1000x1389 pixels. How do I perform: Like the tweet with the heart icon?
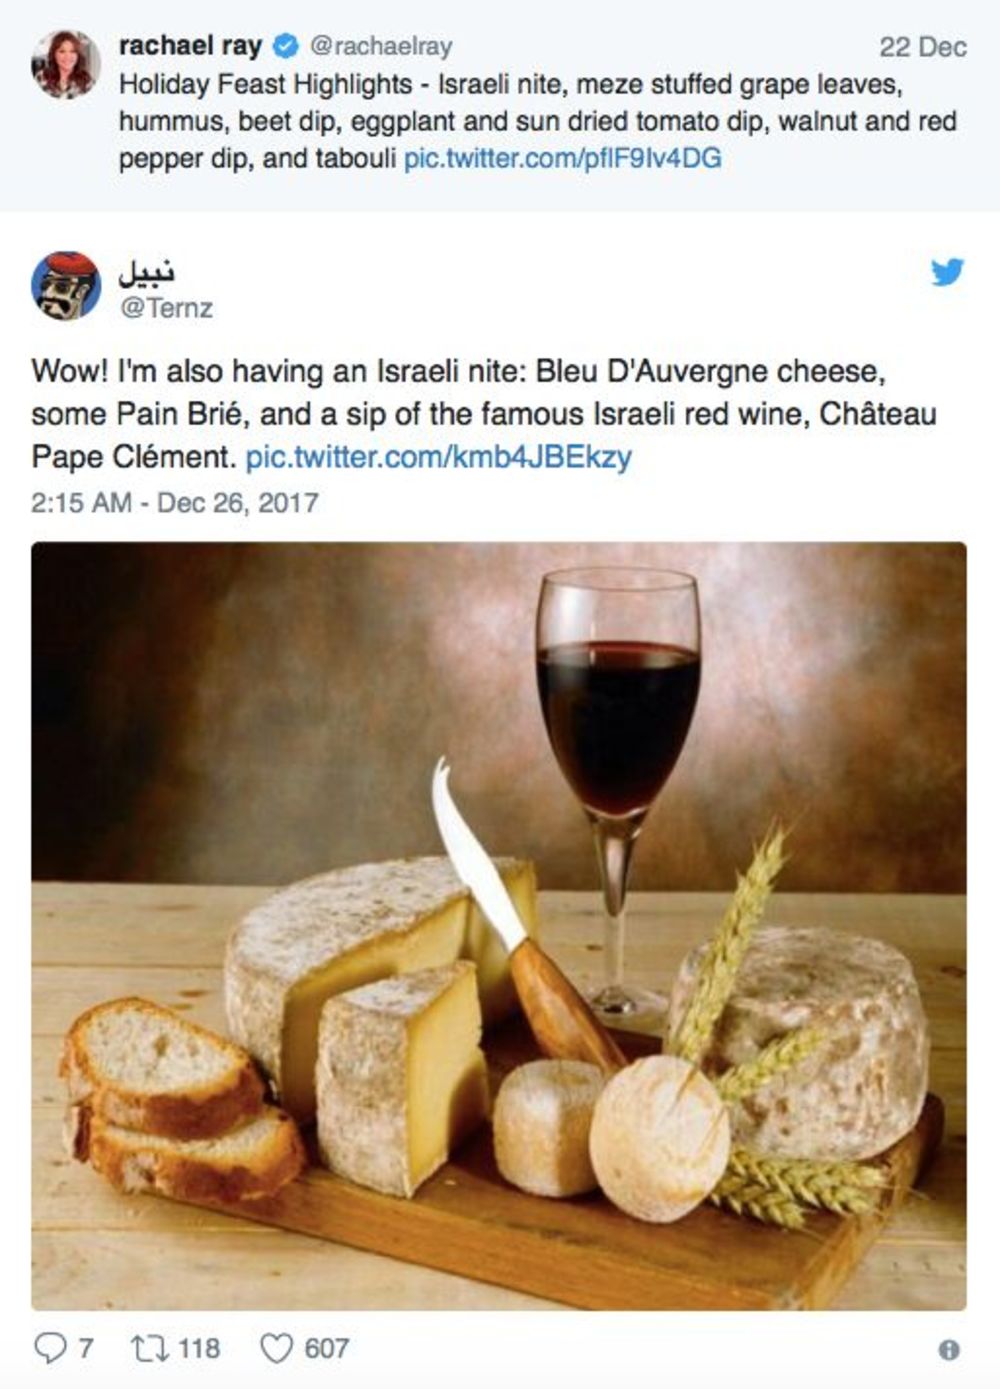276,1349
